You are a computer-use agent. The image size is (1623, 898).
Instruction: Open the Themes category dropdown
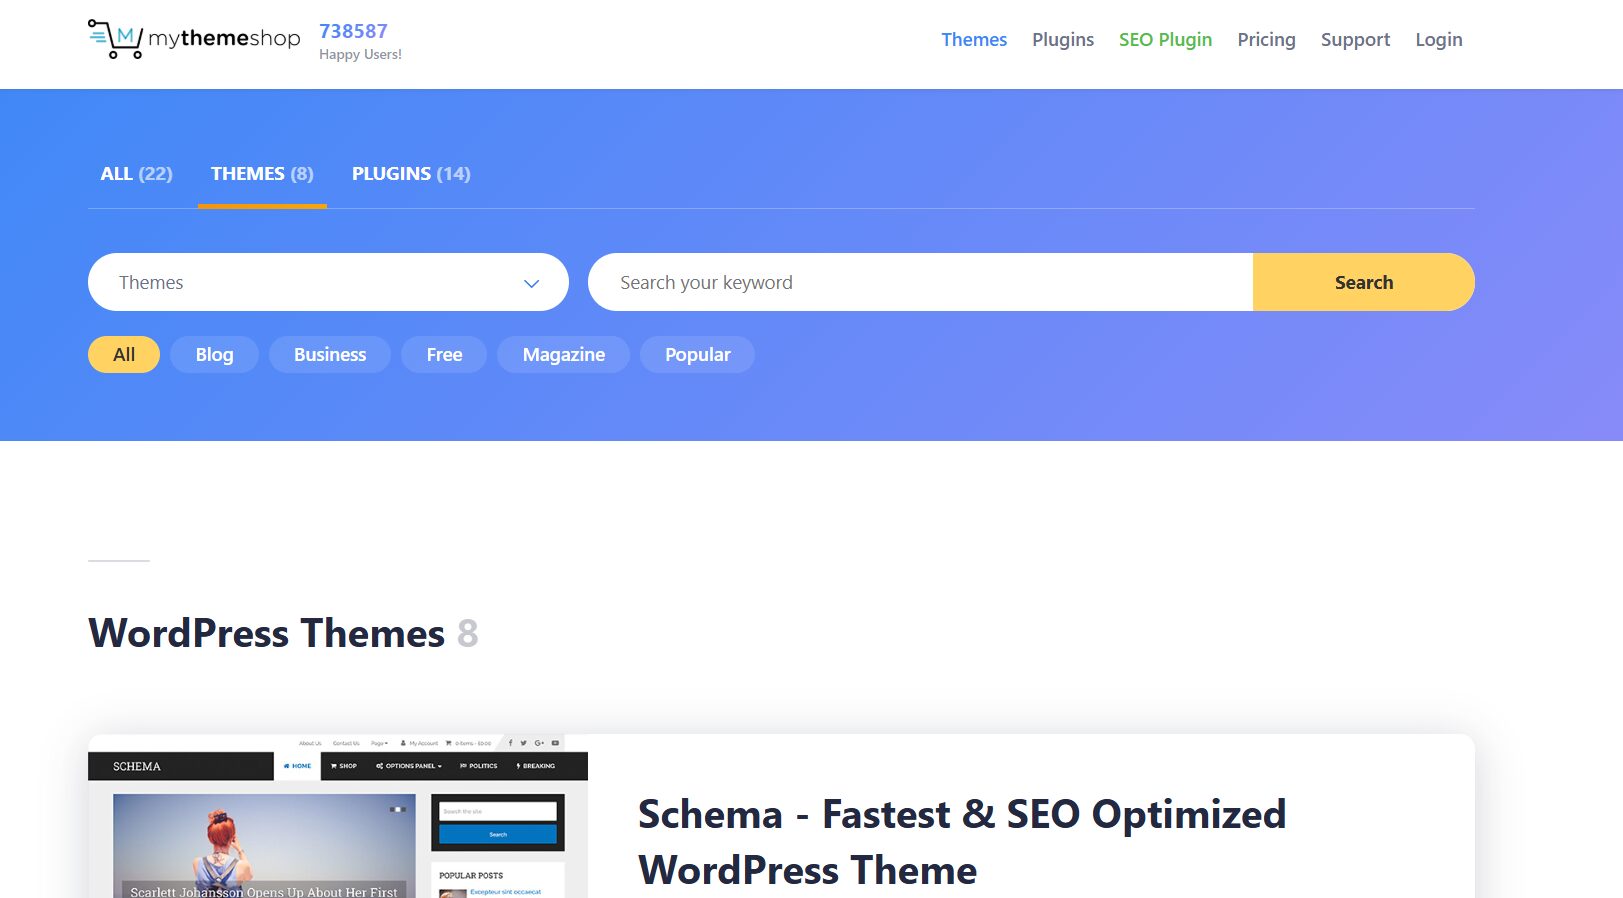(x=328, y=282)
